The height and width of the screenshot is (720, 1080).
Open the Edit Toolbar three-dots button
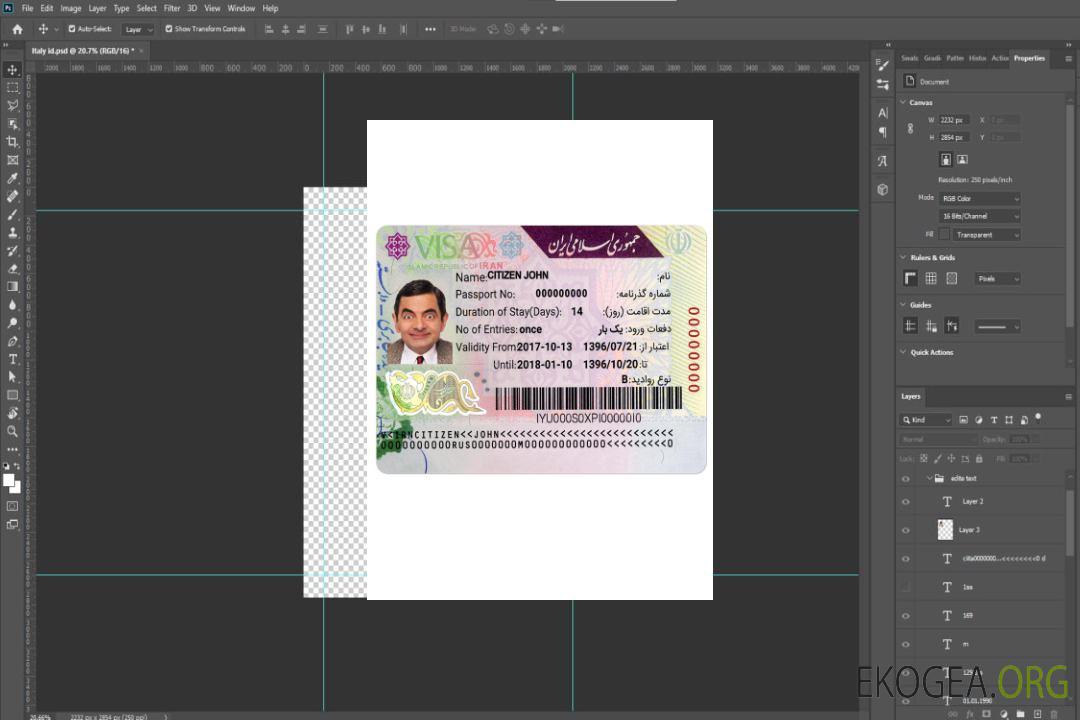(x=12, y=449)
